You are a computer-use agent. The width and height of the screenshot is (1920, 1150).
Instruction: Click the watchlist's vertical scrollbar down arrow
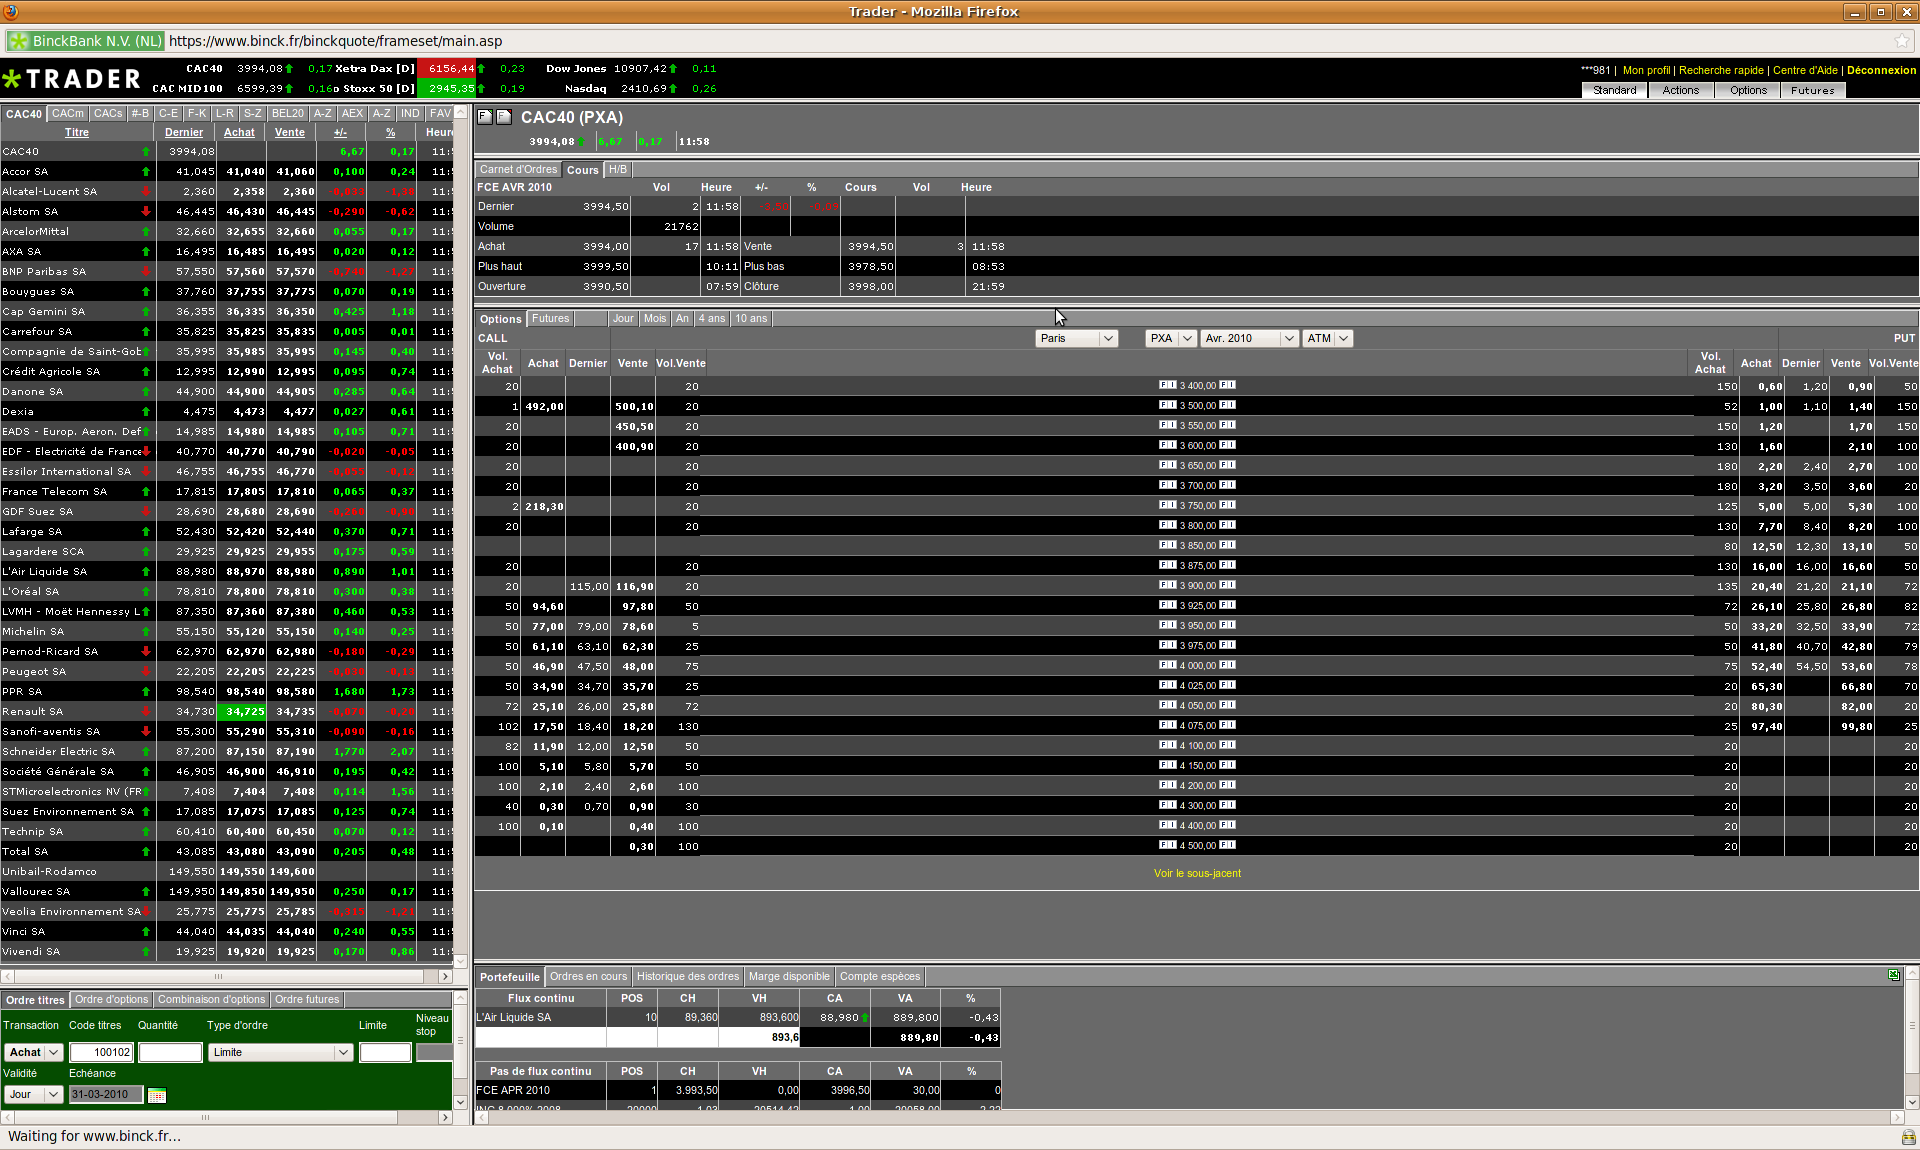tap(461, 961)
